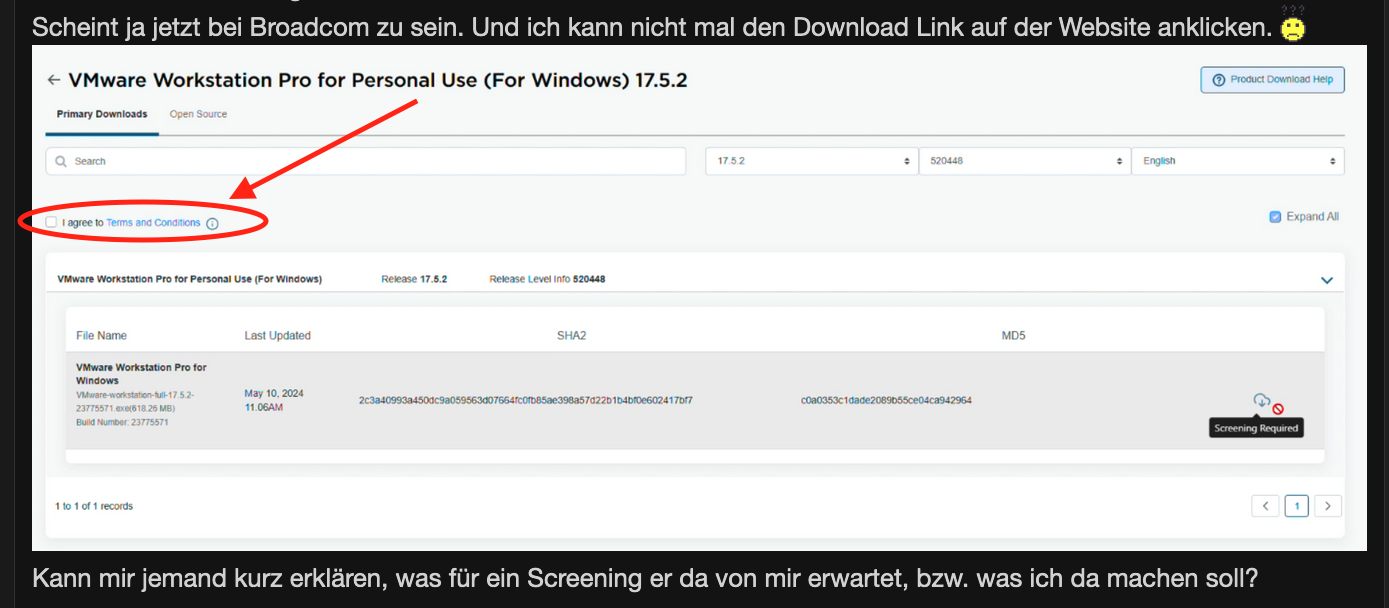Toggle the Expand All checkbox

coord(1275,217)
